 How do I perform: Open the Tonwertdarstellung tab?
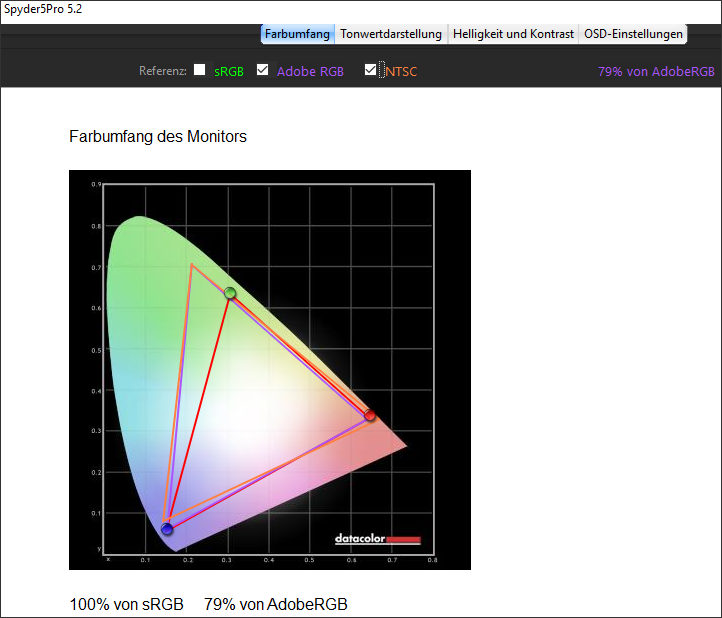[390, 34]
